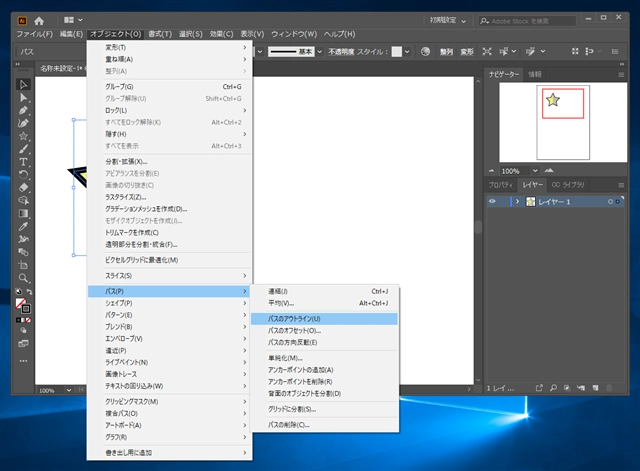This screenshot has width=640, height=471.
Task: Choose パスのオフセット(O)... menu item
Action: point(324,331)
